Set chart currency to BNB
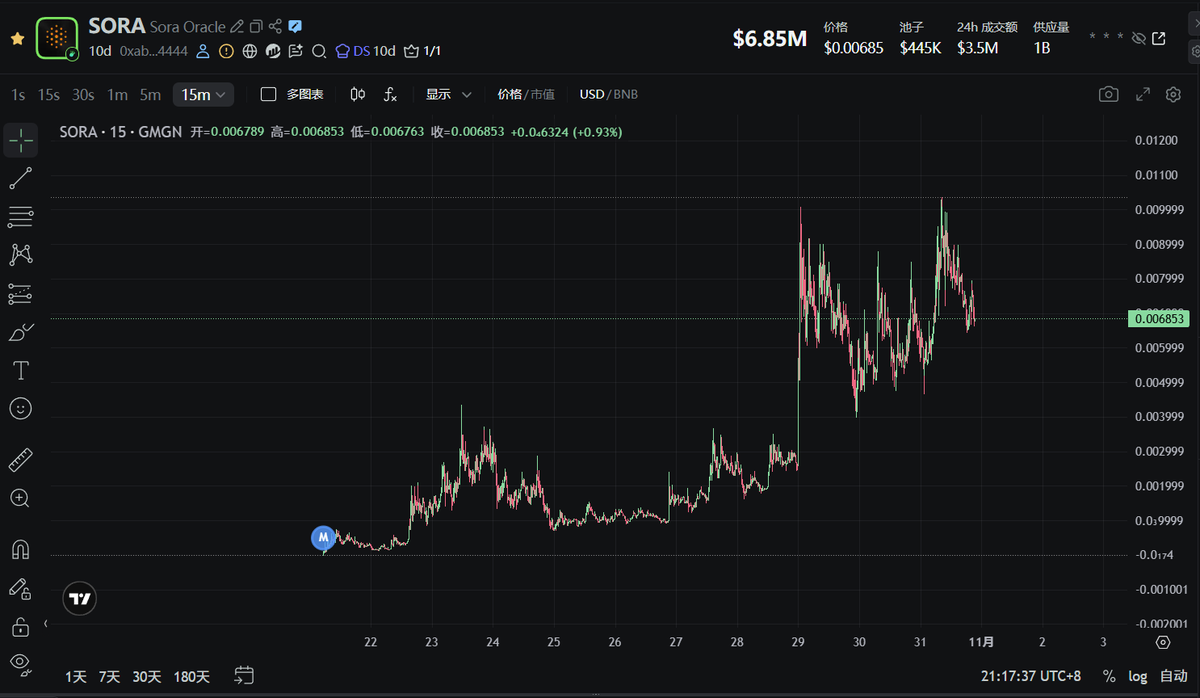 tap(626, 94)
